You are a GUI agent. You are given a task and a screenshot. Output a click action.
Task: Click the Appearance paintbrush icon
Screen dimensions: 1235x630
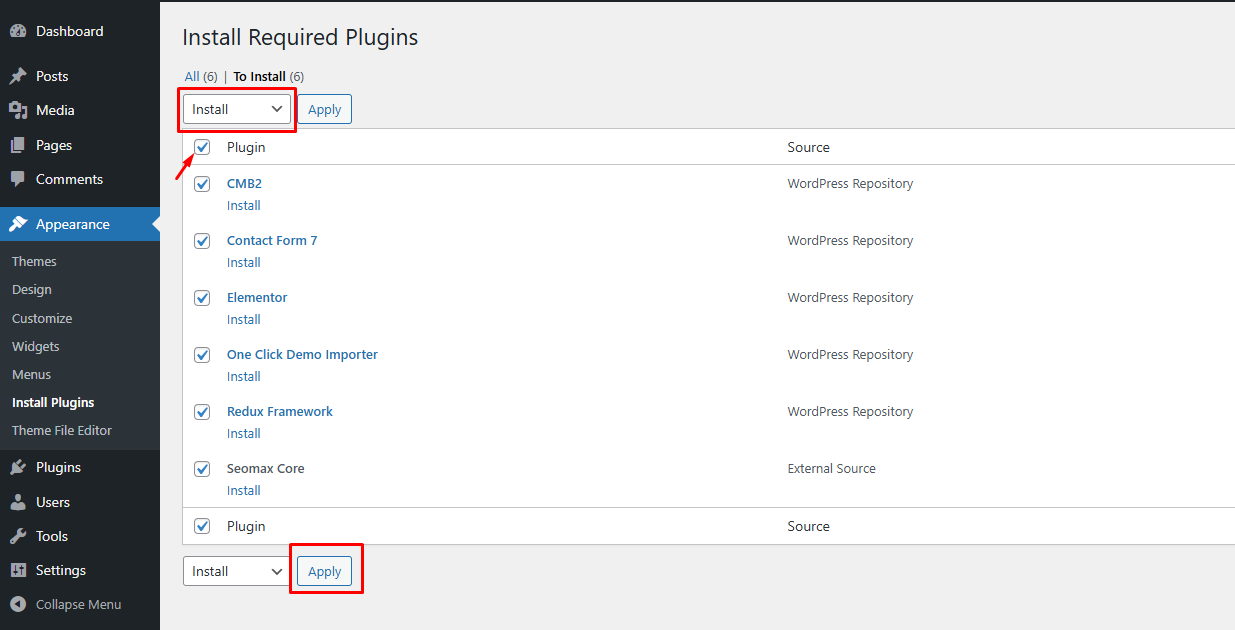(x=18, y=224)
